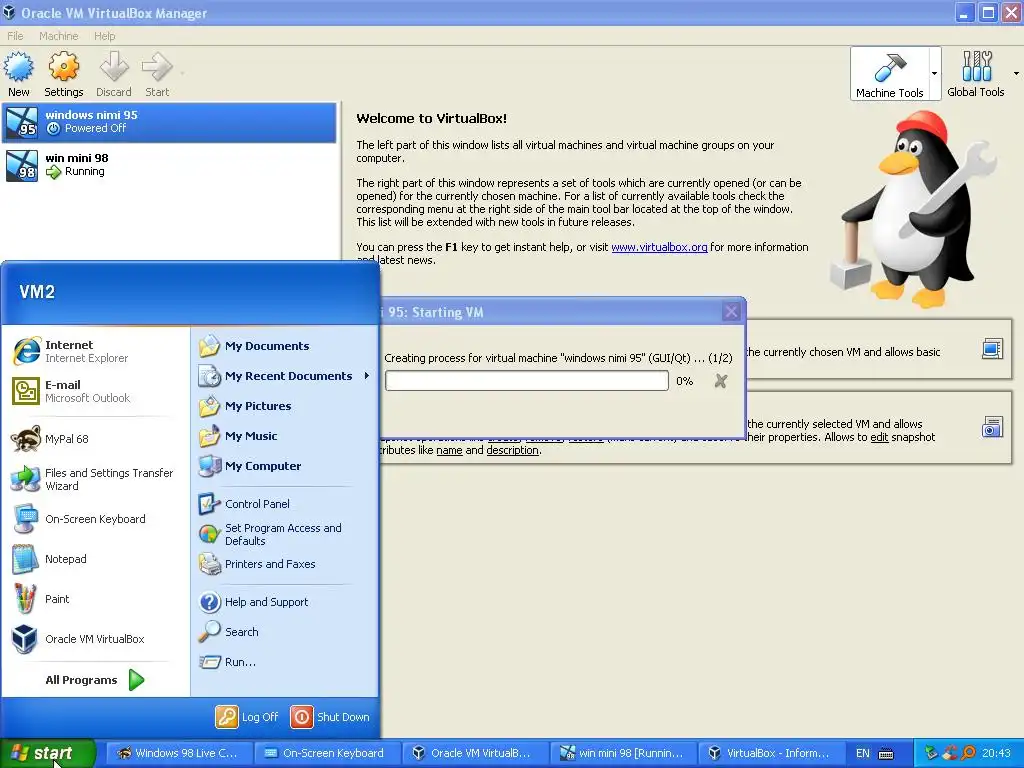Select the windows nimi 95 VM
Image resolution: width=1024 pixels, height=768 pixels.
coord(169,122)
